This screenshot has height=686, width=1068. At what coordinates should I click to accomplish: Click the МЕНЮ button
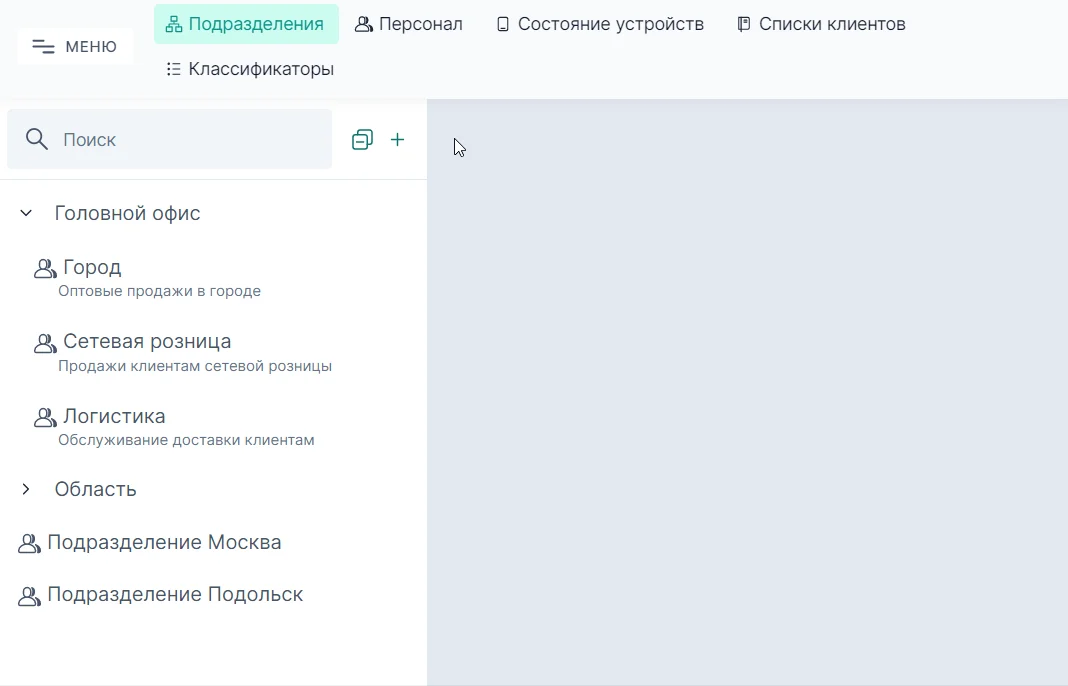[x=74, y=46]
